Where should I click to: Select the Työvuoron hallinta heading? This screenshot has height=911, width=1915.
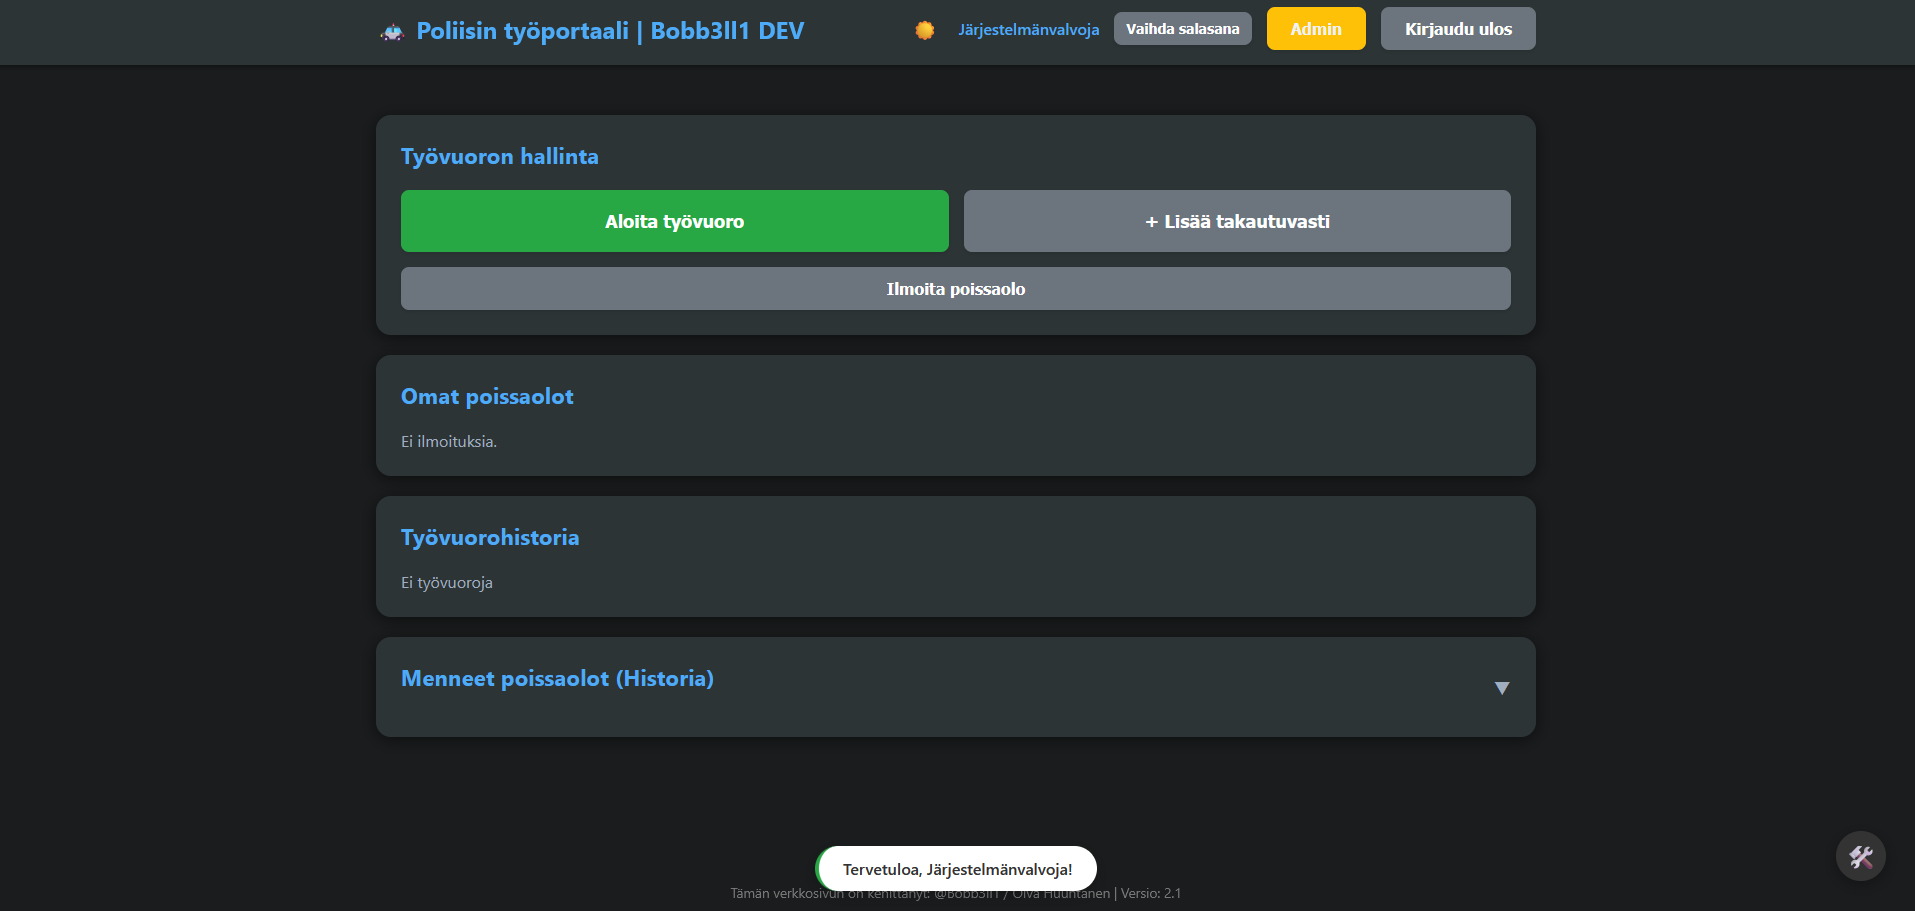point(500,156)
